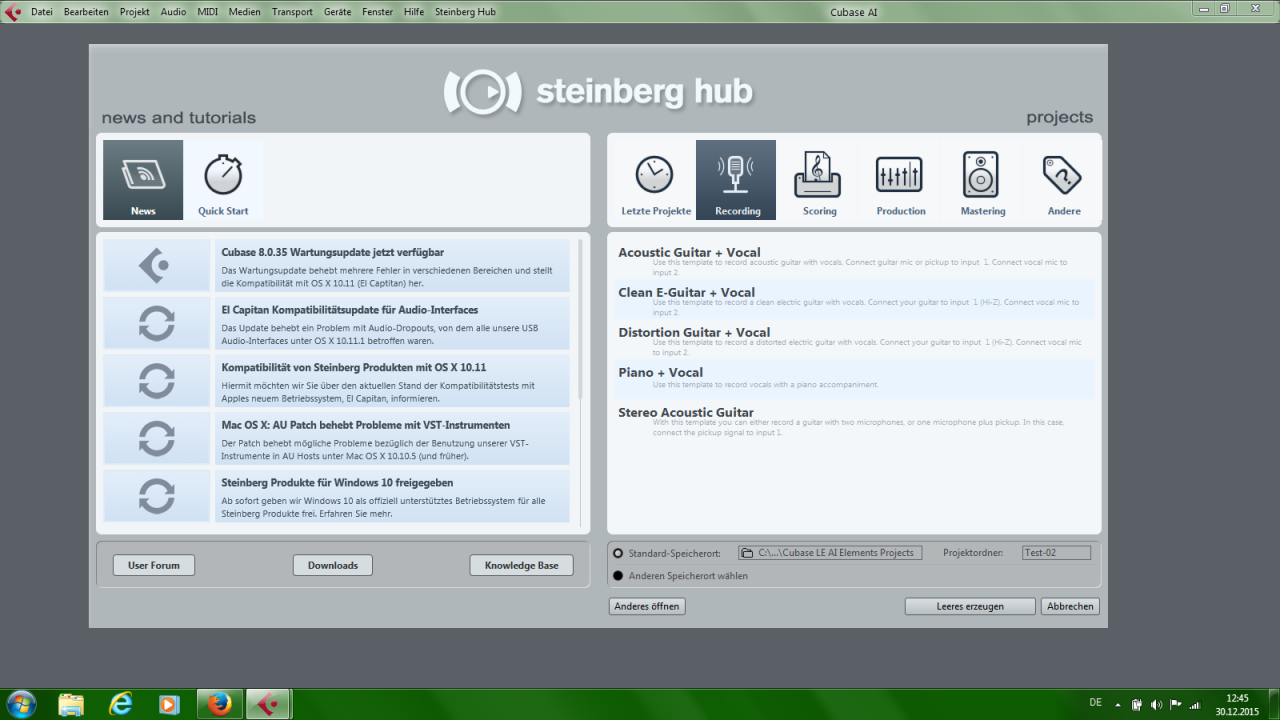1280x720 pixels.
Task: Open the Mastering speaker category
Action: click(983, 180)
